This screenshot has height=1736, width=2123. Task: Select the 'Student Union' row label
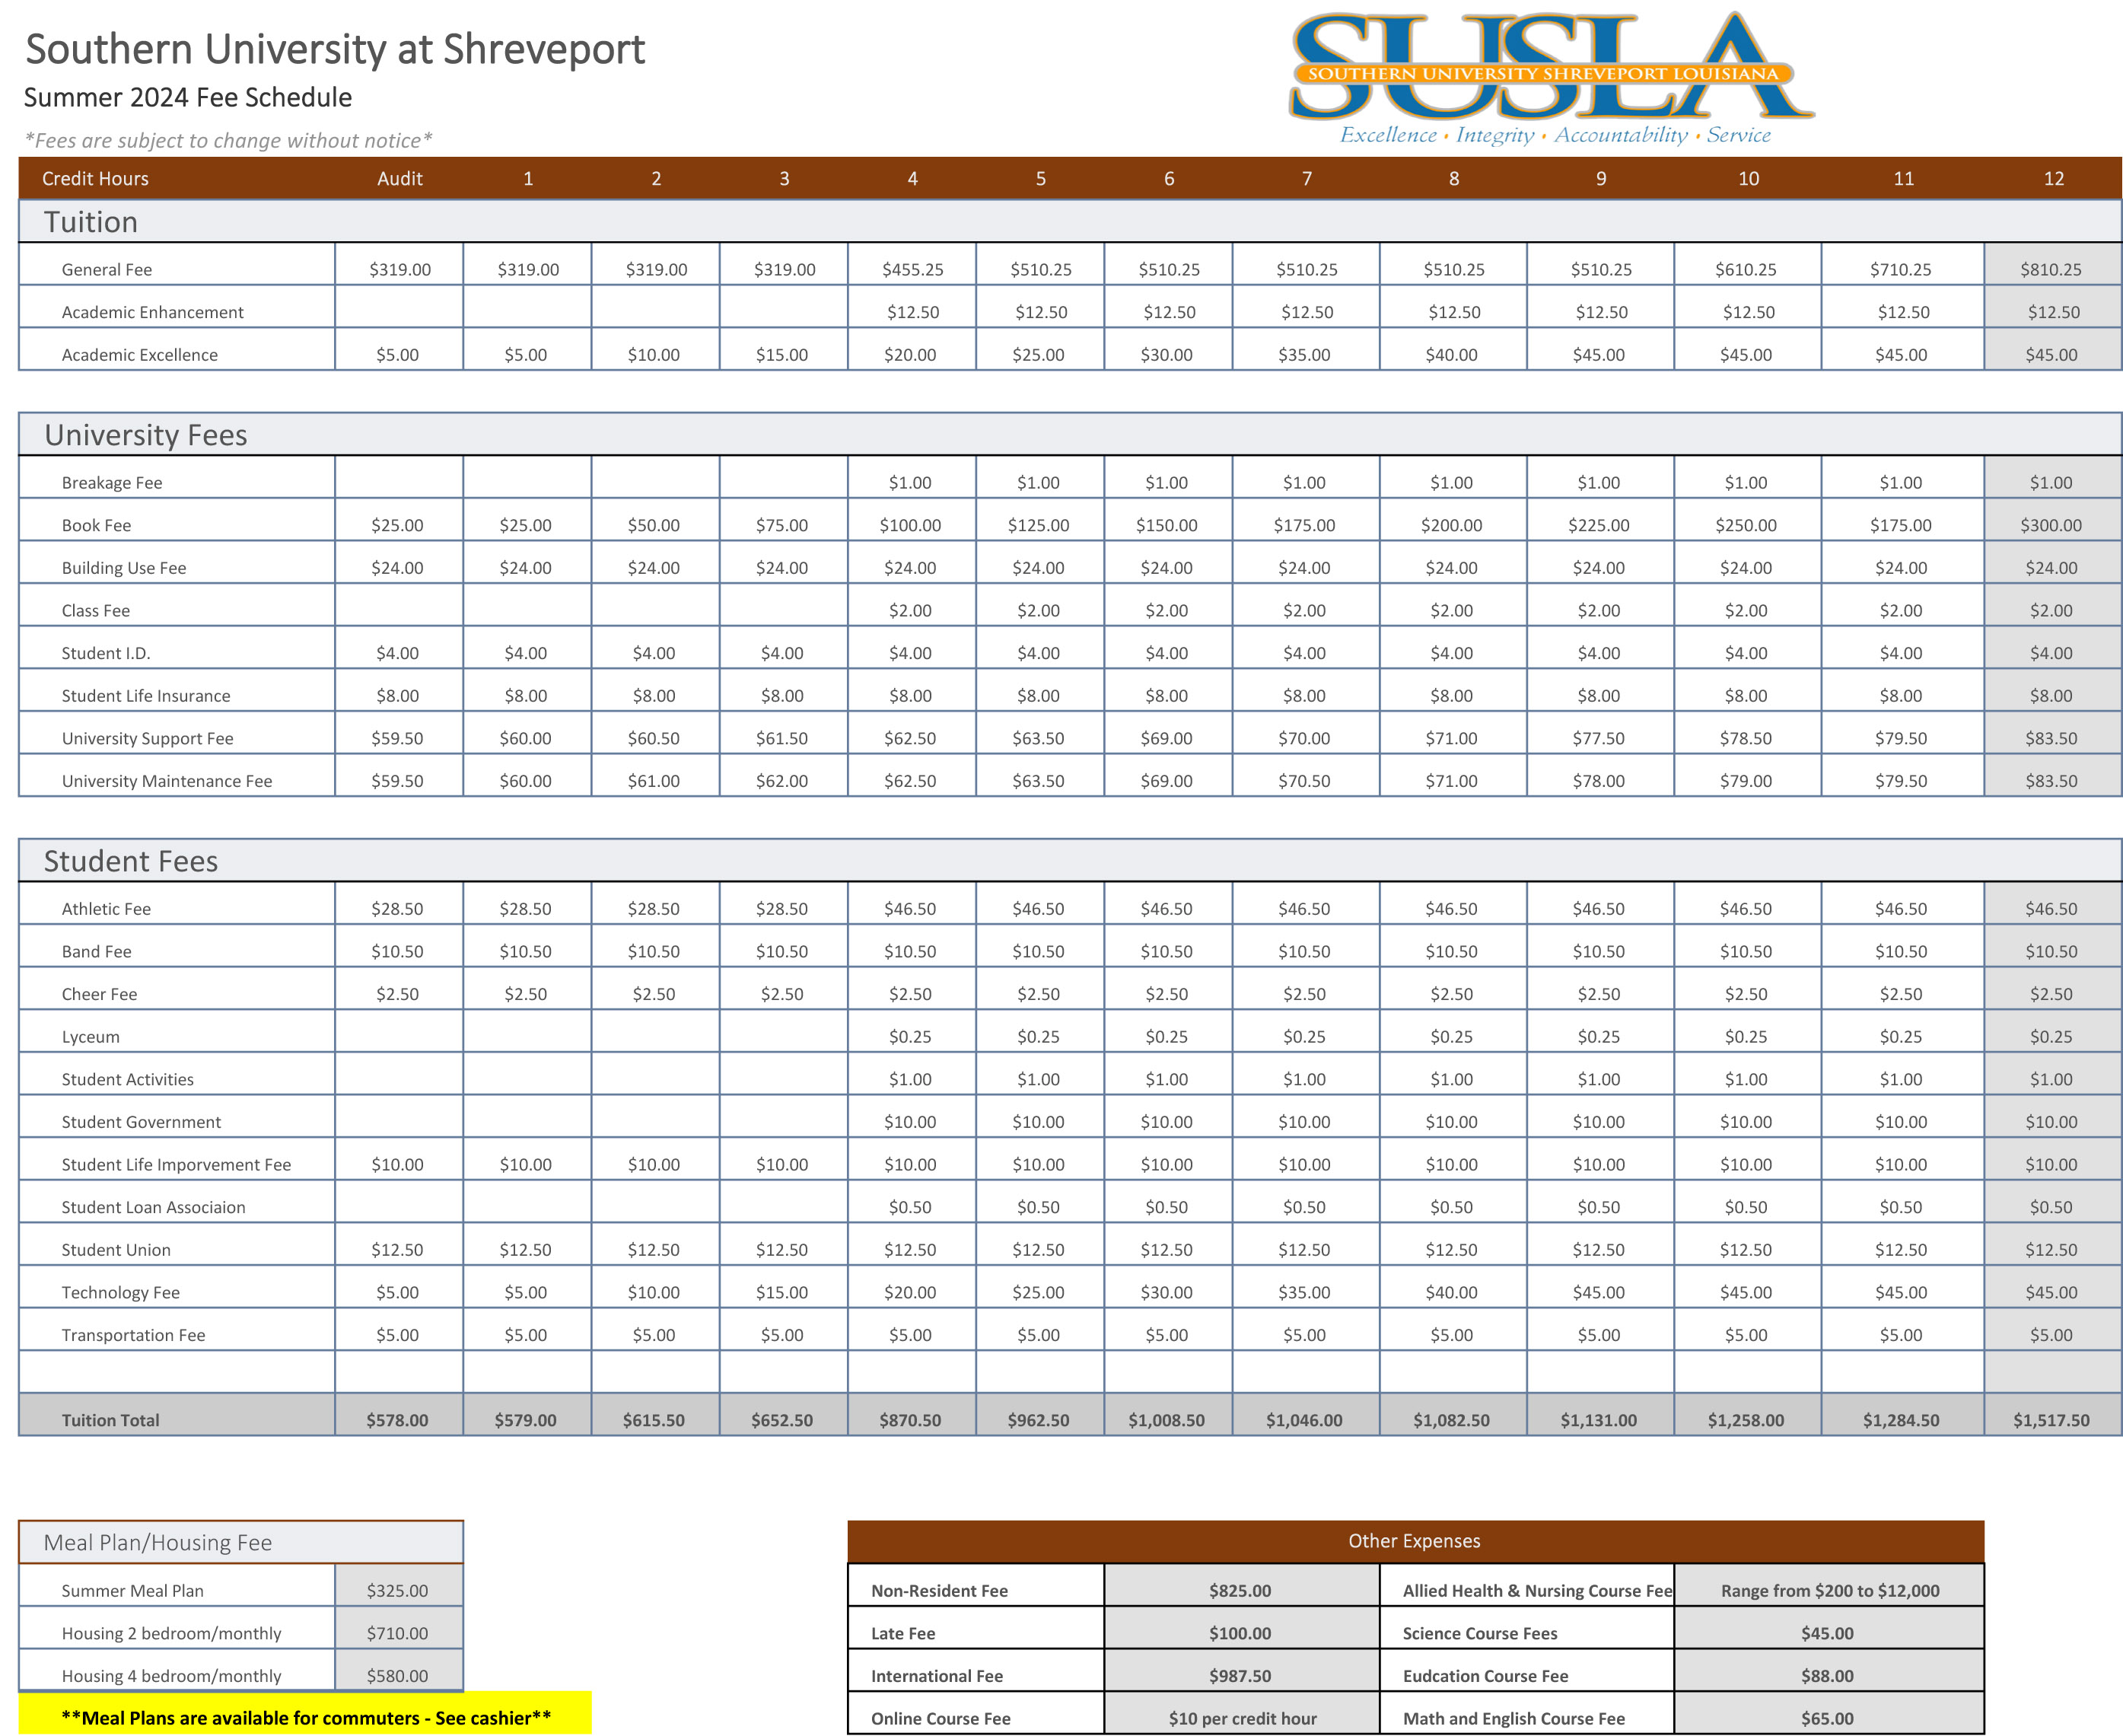click(x=116, y=1250)
